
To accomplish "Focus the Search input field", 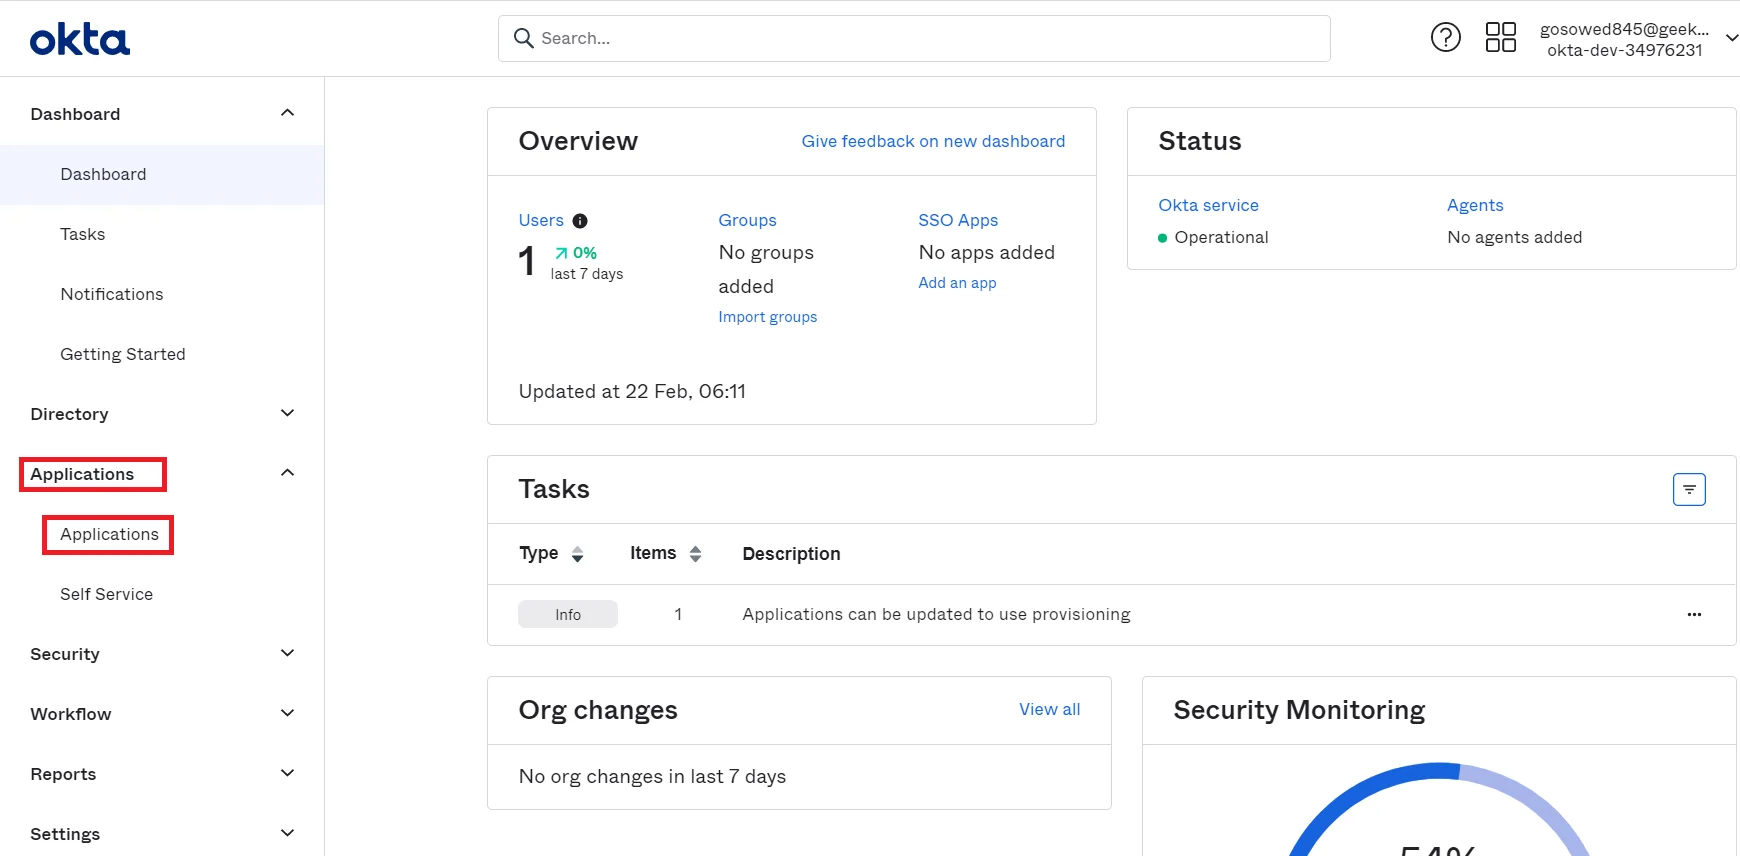I will click(x=914, y=38).
